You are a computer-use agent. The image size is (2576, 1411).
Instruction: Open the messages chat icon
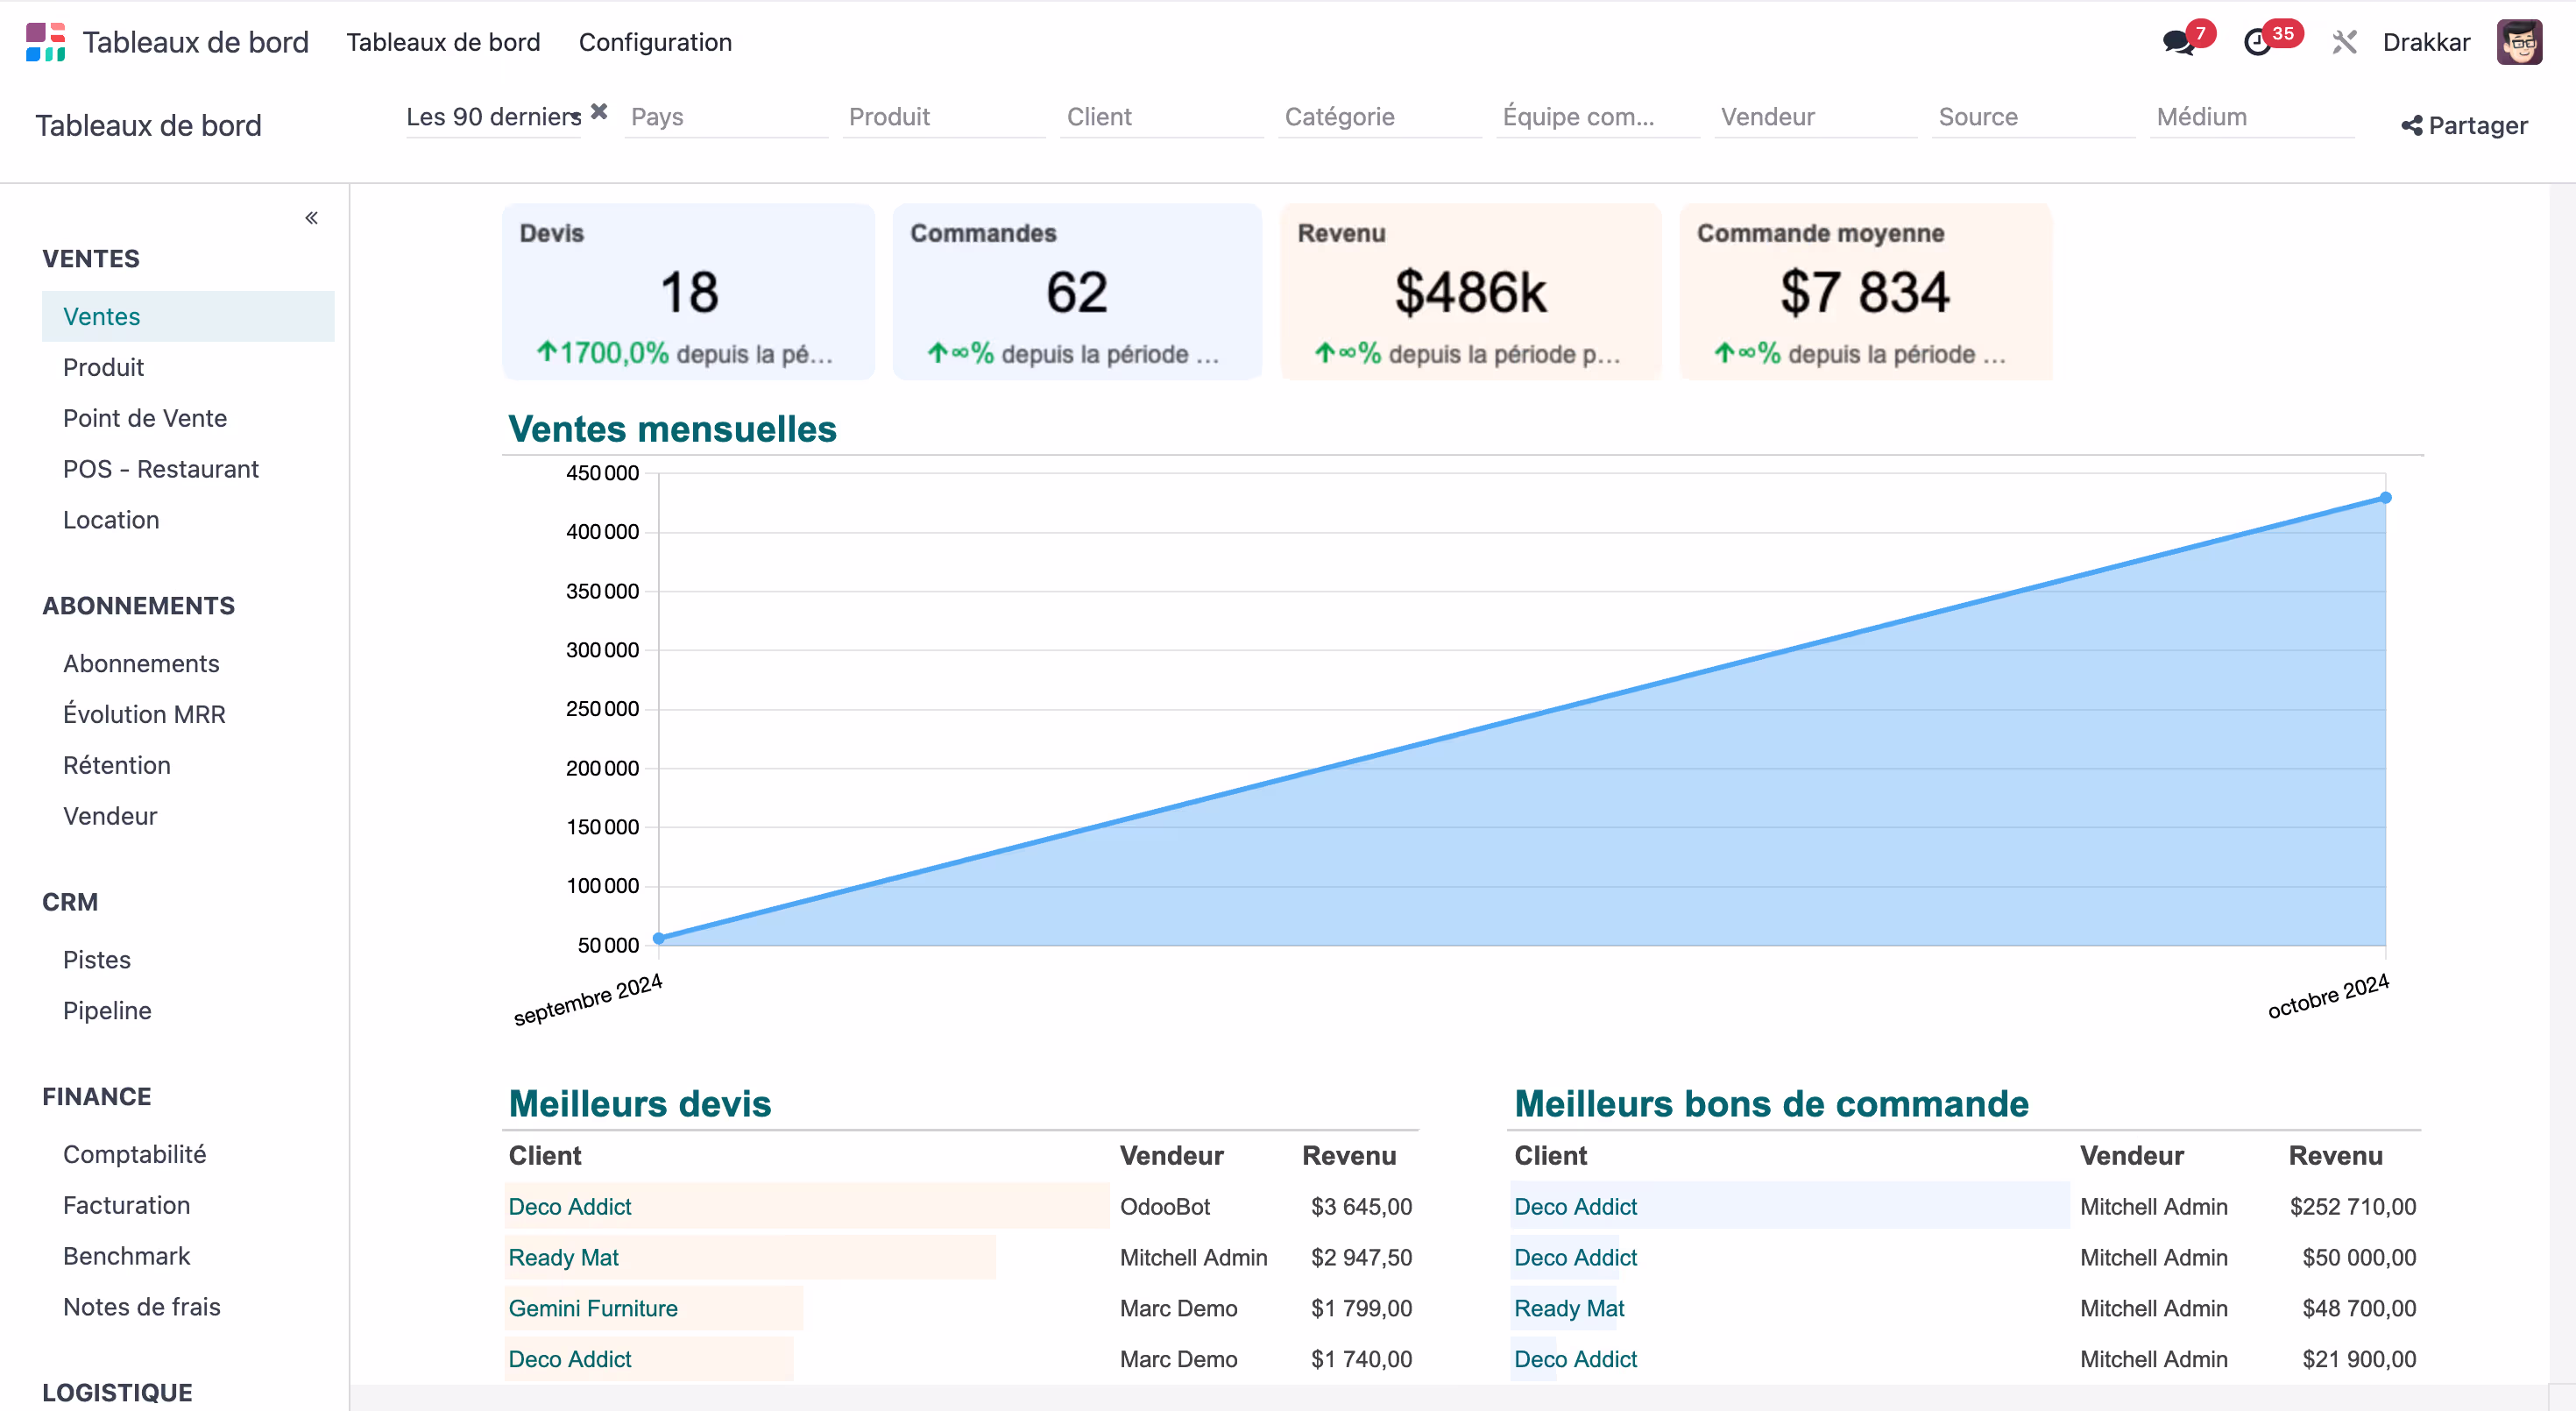point(2177,42)
